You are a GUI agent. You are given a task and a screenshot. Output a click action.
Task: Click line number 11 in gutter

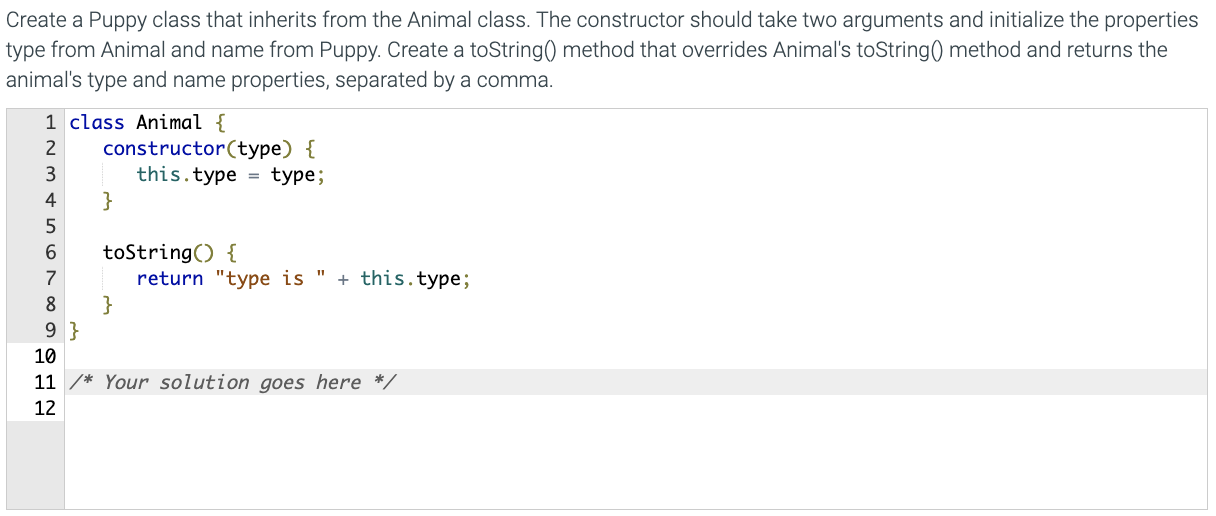pyautogui.click(x=45, y=382)
